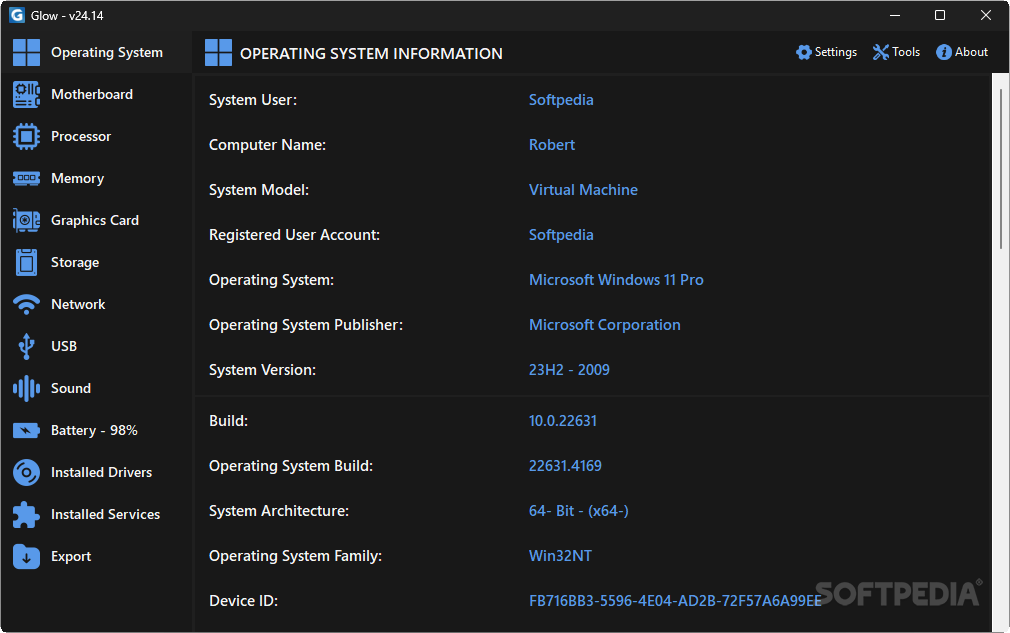The image size is (1010, 633).
Task: Click the Operating System Family: label
Action: (296, 556)
